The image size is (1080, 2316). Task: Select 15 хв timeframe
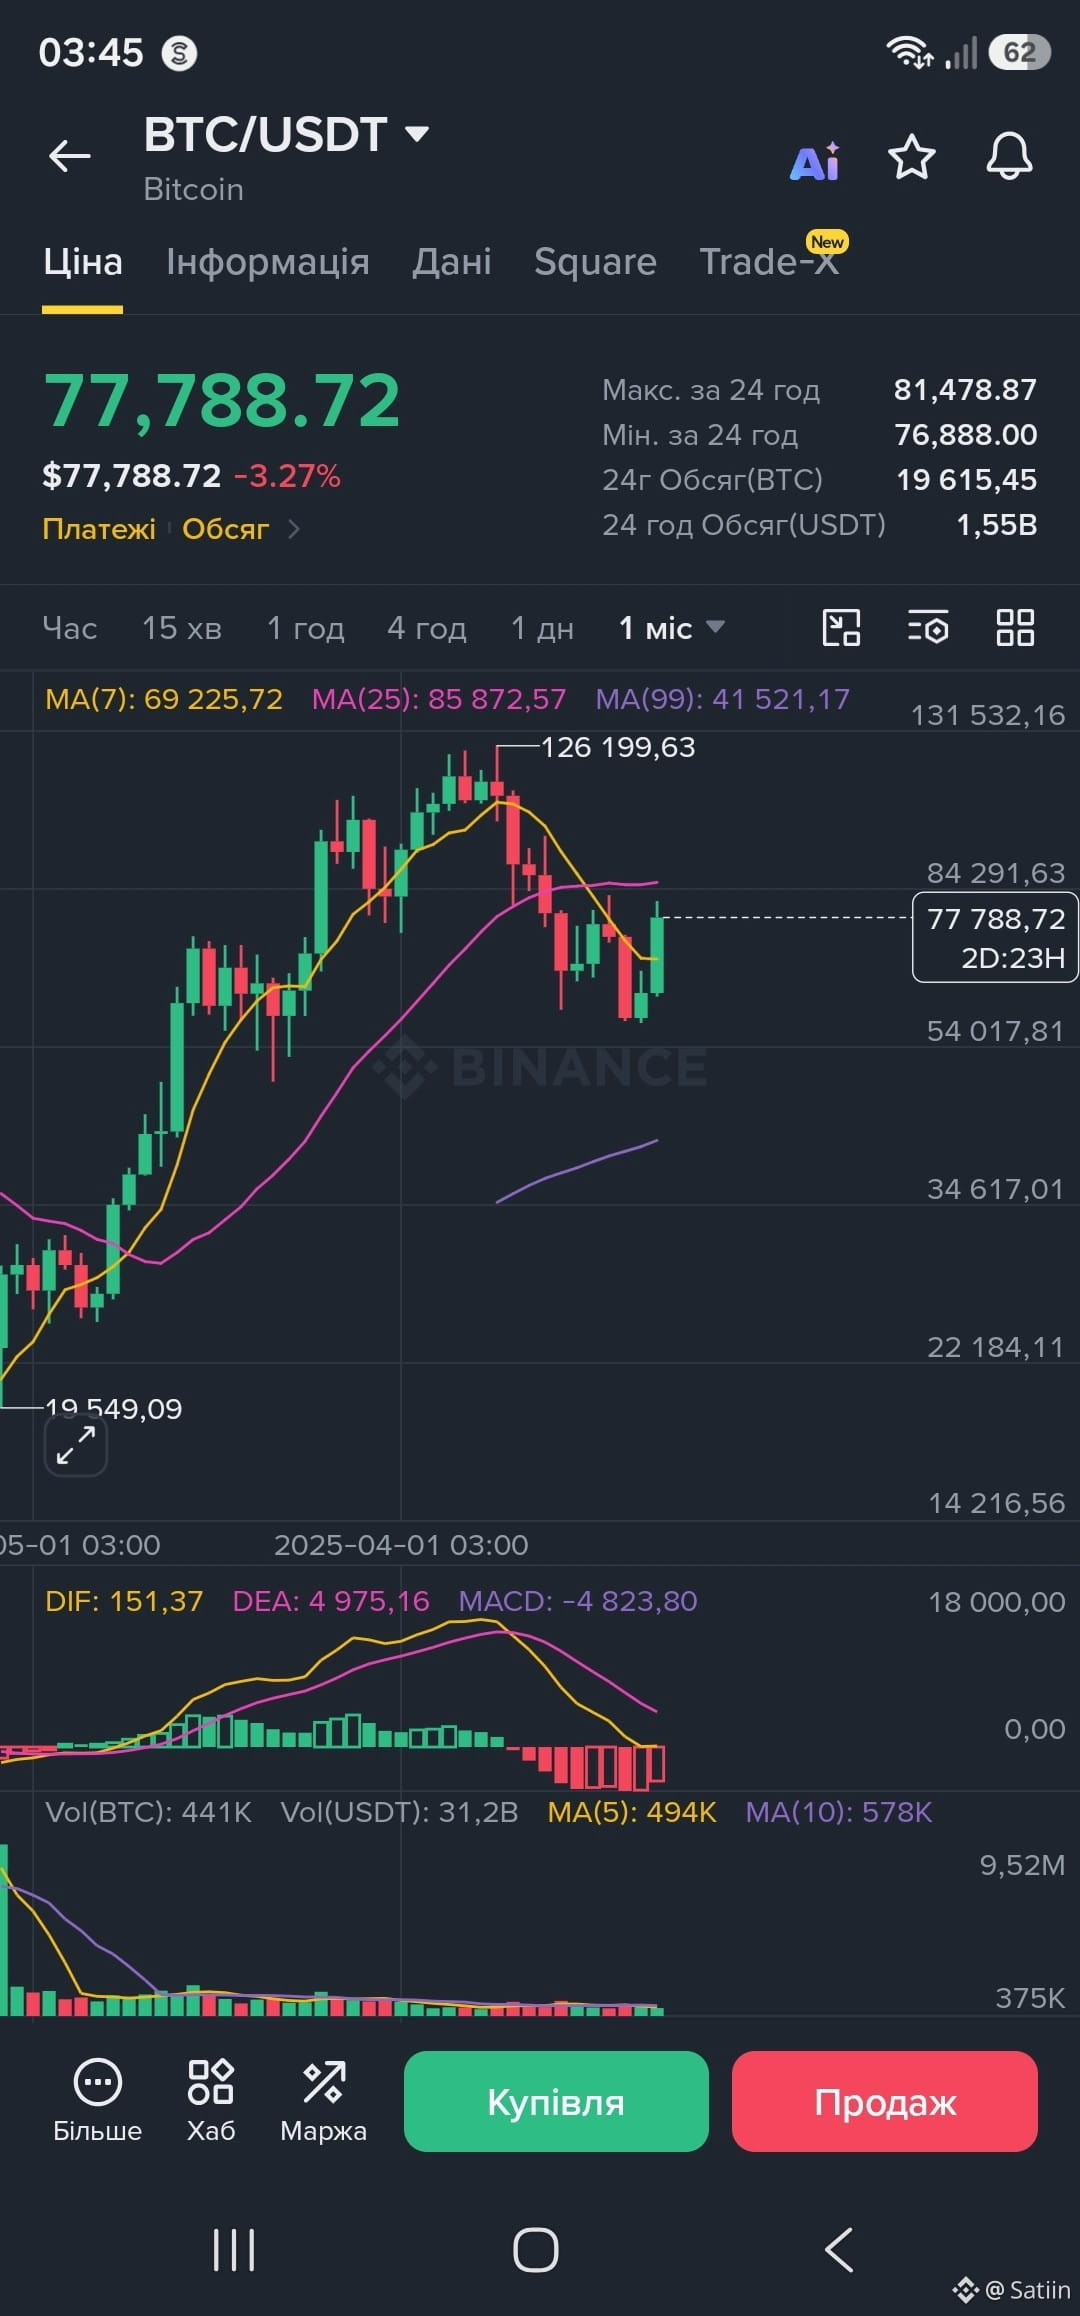pos(181,628)
